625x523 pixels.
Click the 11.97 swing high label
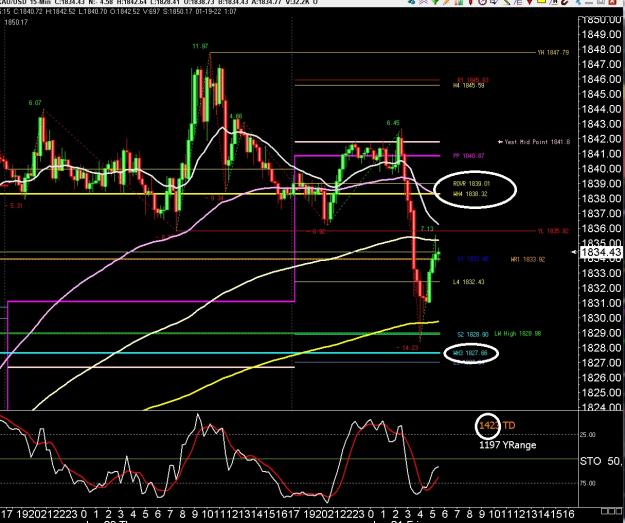tap(200, 46)
